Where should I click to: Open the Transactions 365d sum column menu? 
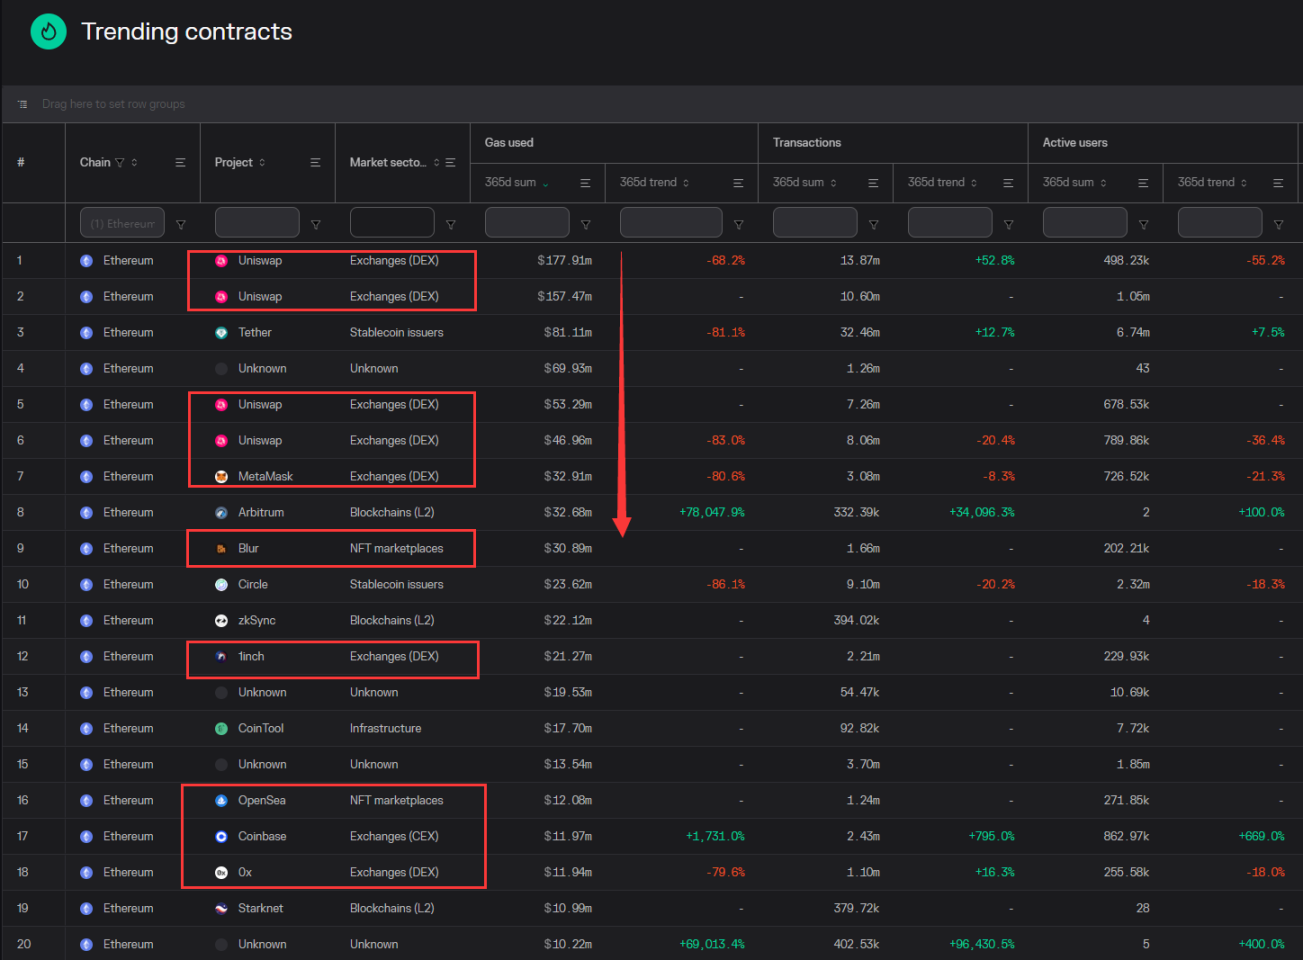(x=873, y=183)
